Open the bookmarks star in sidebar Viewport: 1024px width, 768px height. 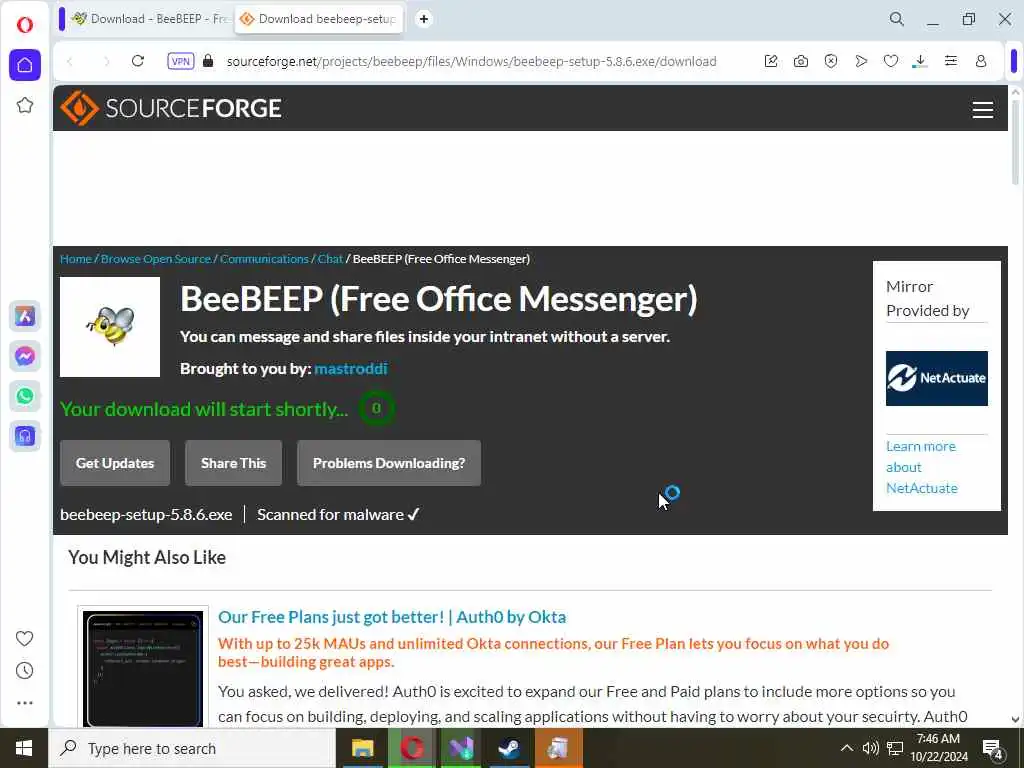pyautogui.click(x=25, y=105)
